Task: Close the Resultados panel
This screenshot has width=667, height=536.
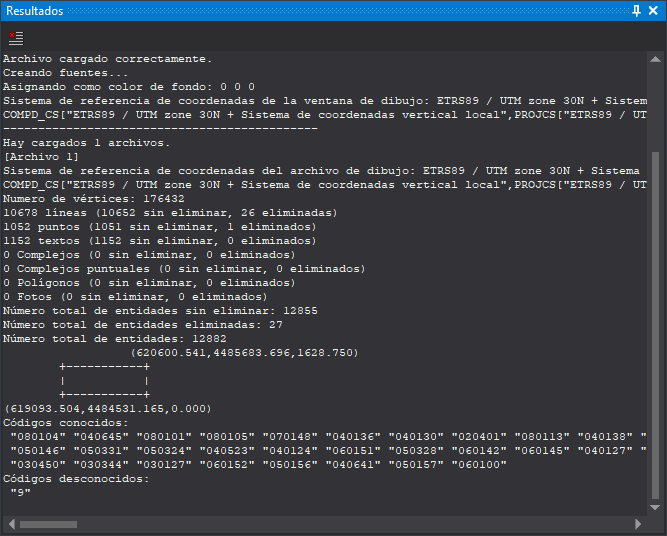Action: tap(653, 11)
